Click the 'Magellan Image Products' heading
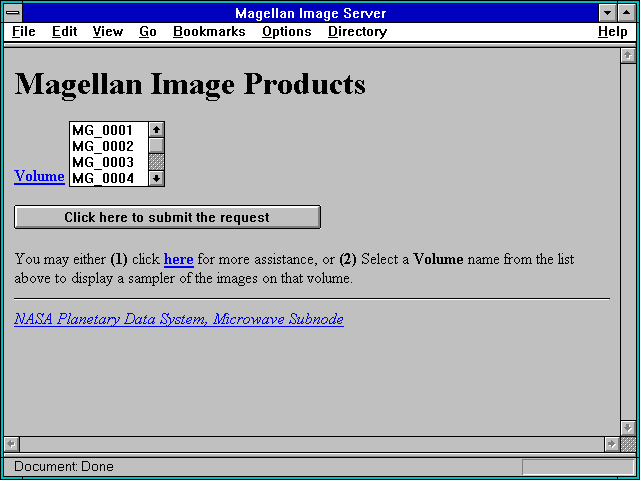 point(190,84)
